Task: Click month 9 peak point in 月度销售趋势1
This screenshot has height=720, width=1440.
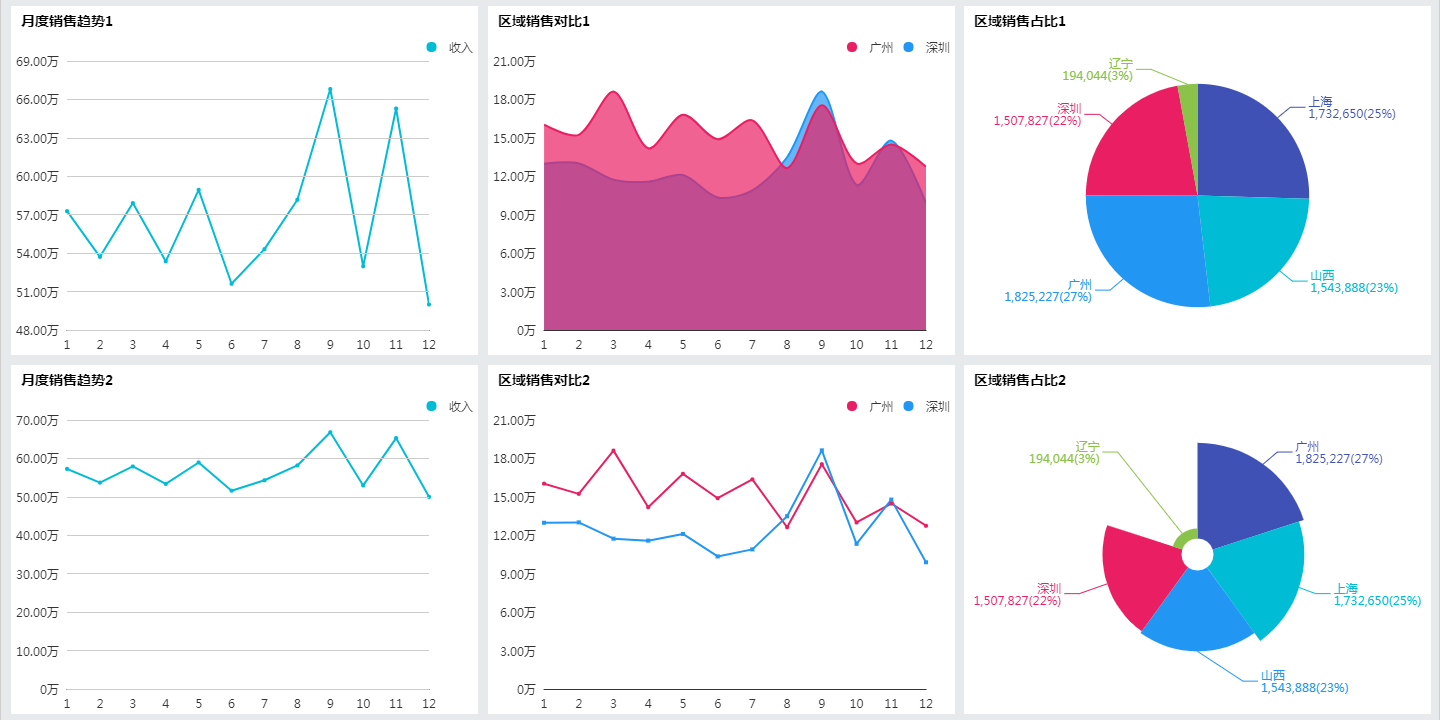Action: coord(330,89)
